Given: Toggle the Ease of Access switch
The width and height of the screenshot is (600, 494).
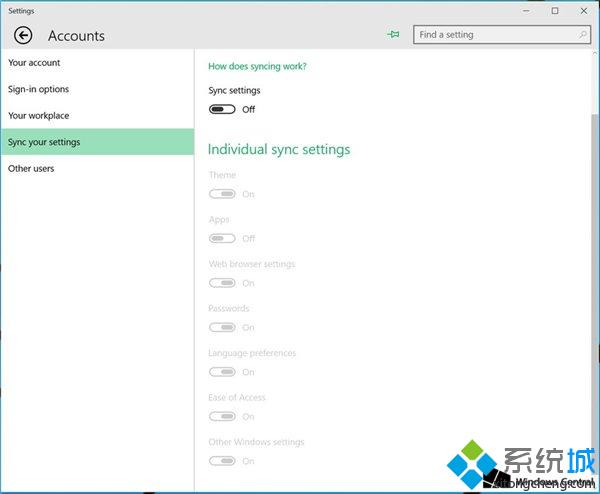Looking at the screenshot, I should point(222,416).
